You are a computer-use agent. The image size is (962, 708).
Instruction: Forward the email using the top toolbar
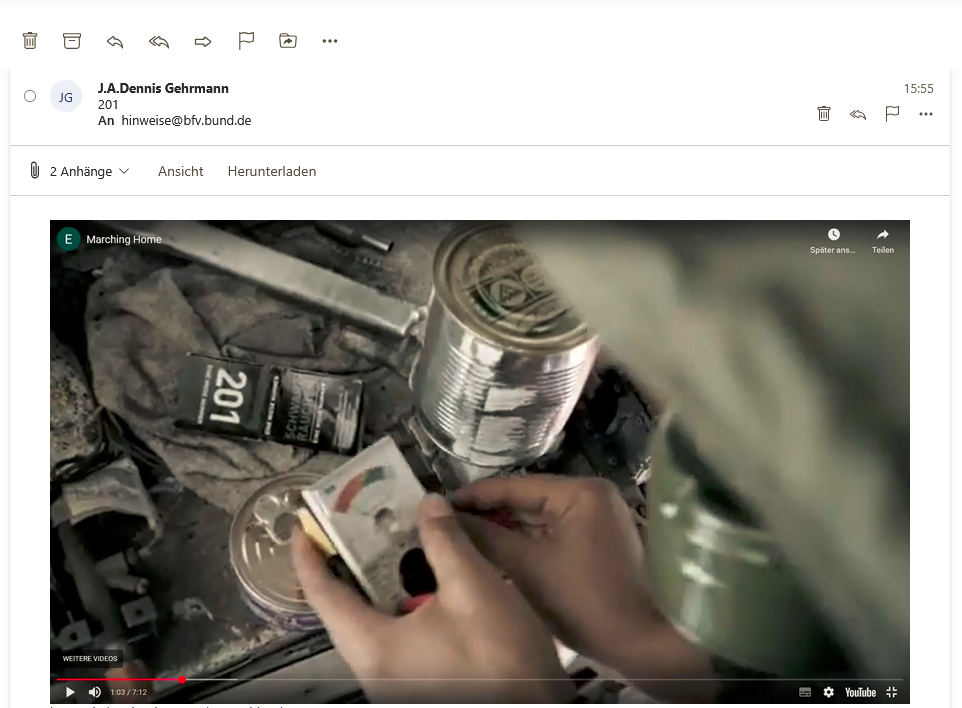click(x=203, y=41)
